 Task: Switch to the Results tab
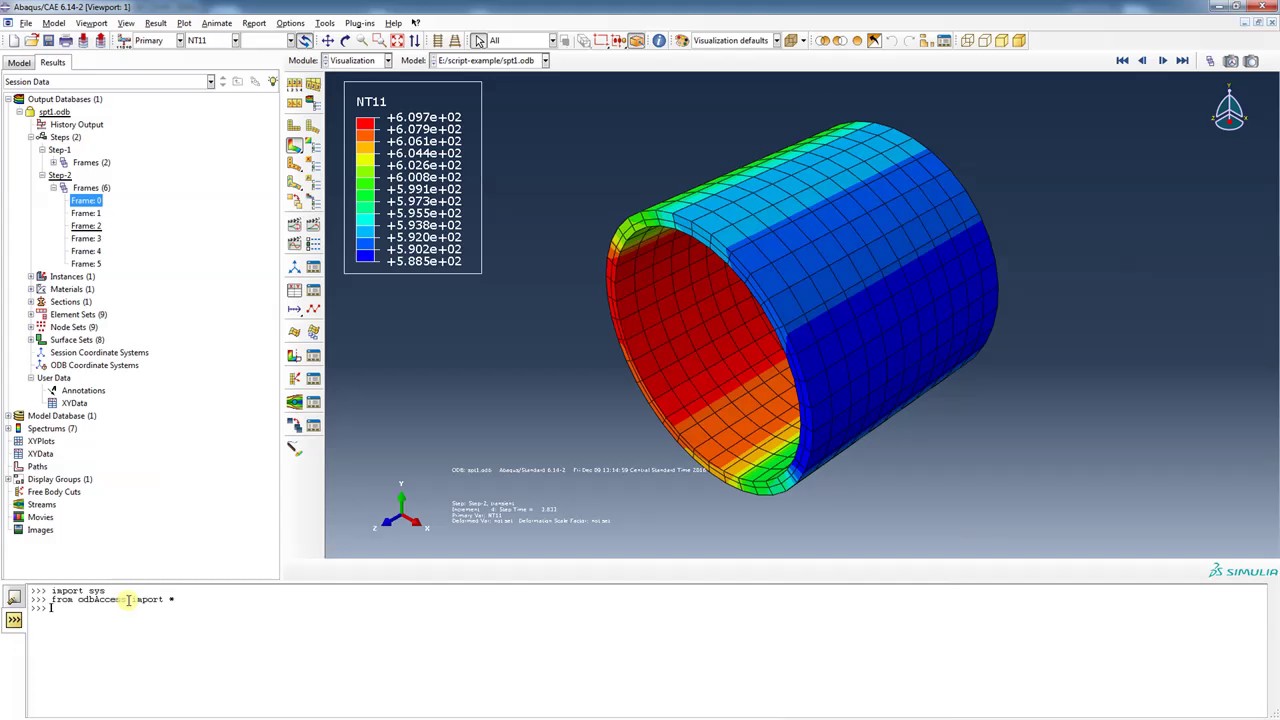tap(53, 62)
